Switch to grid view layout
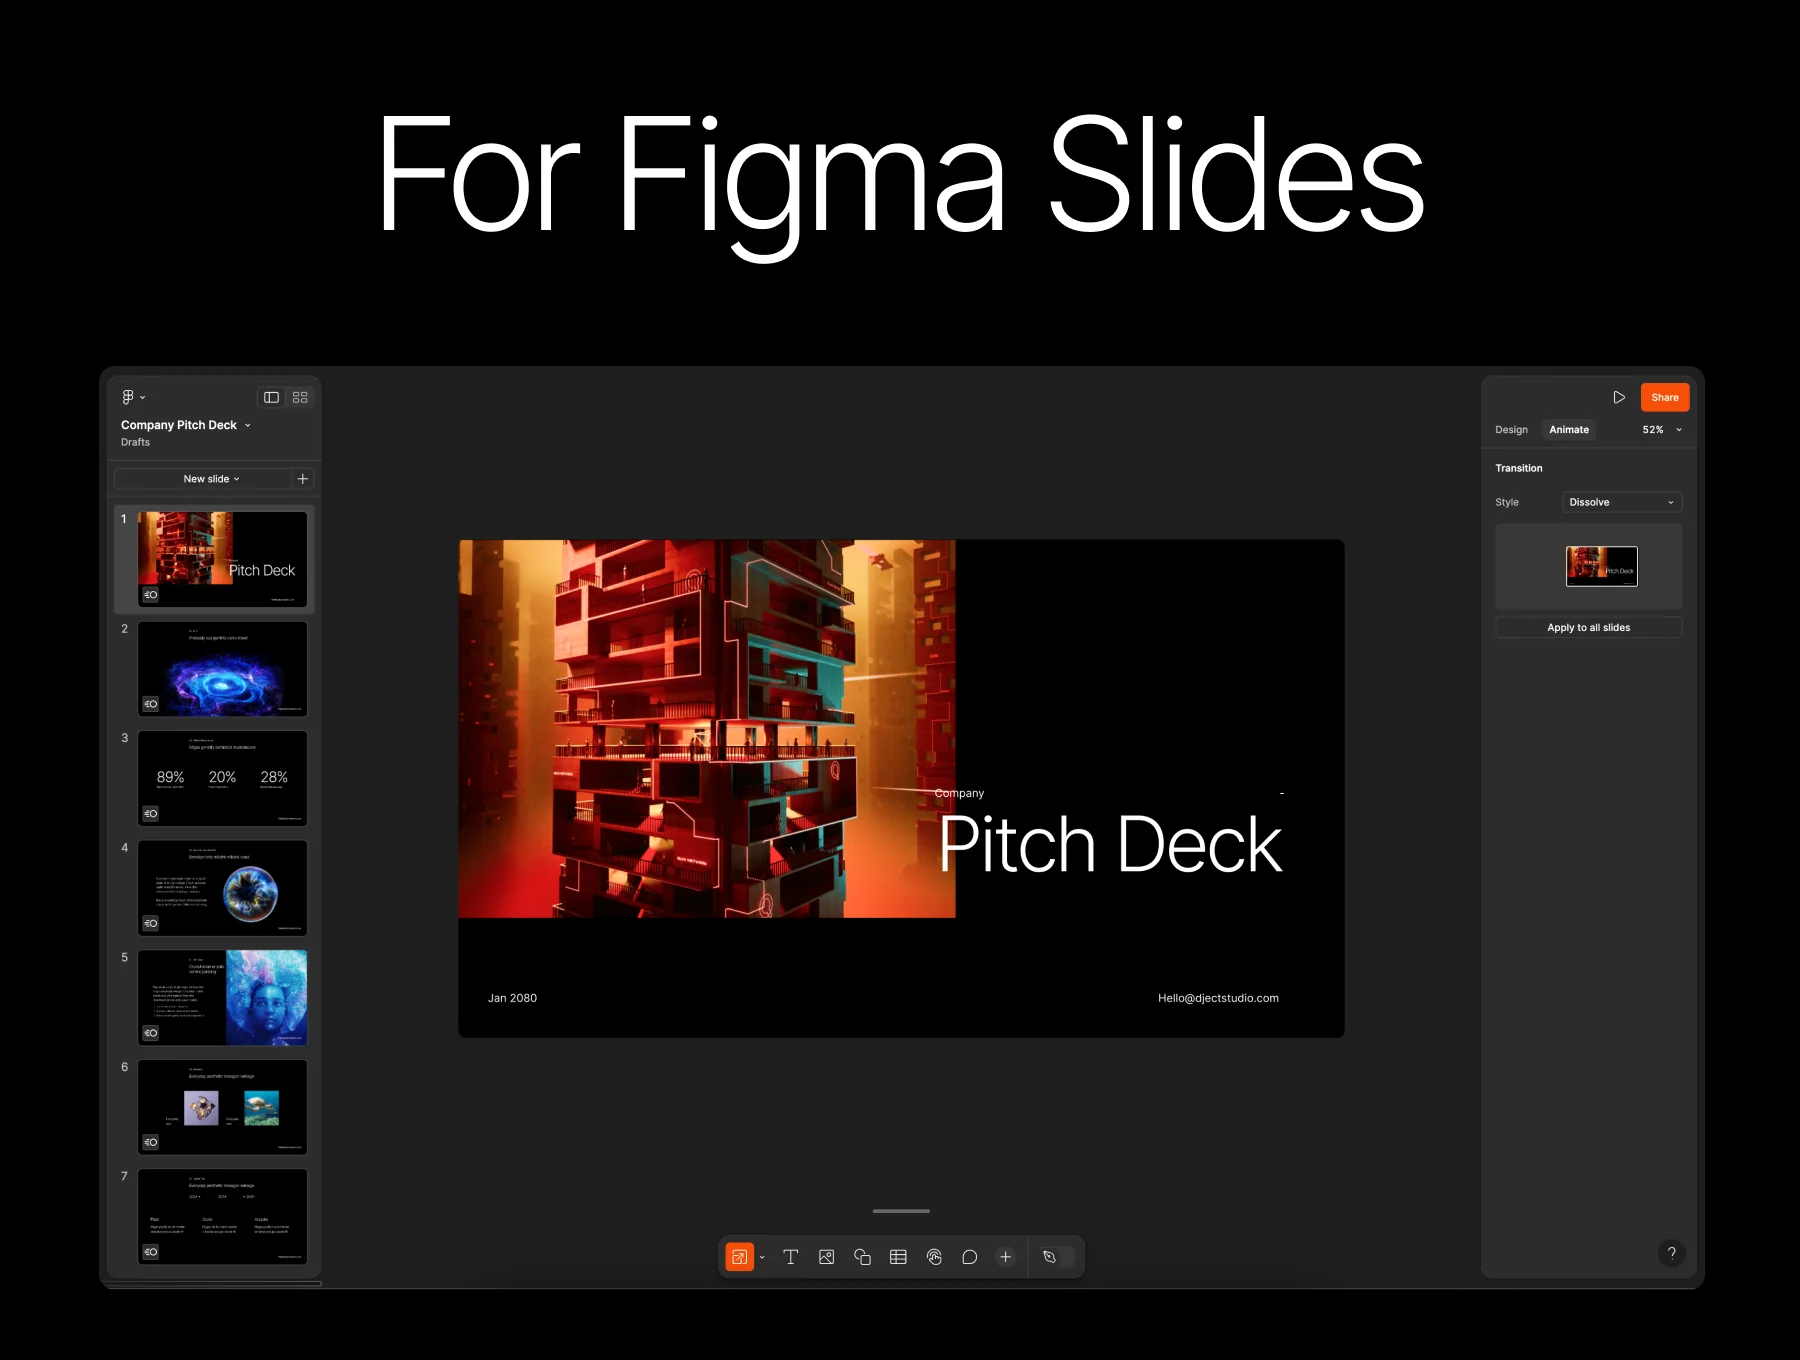1800x1360 pixels. tap(300, 397)
